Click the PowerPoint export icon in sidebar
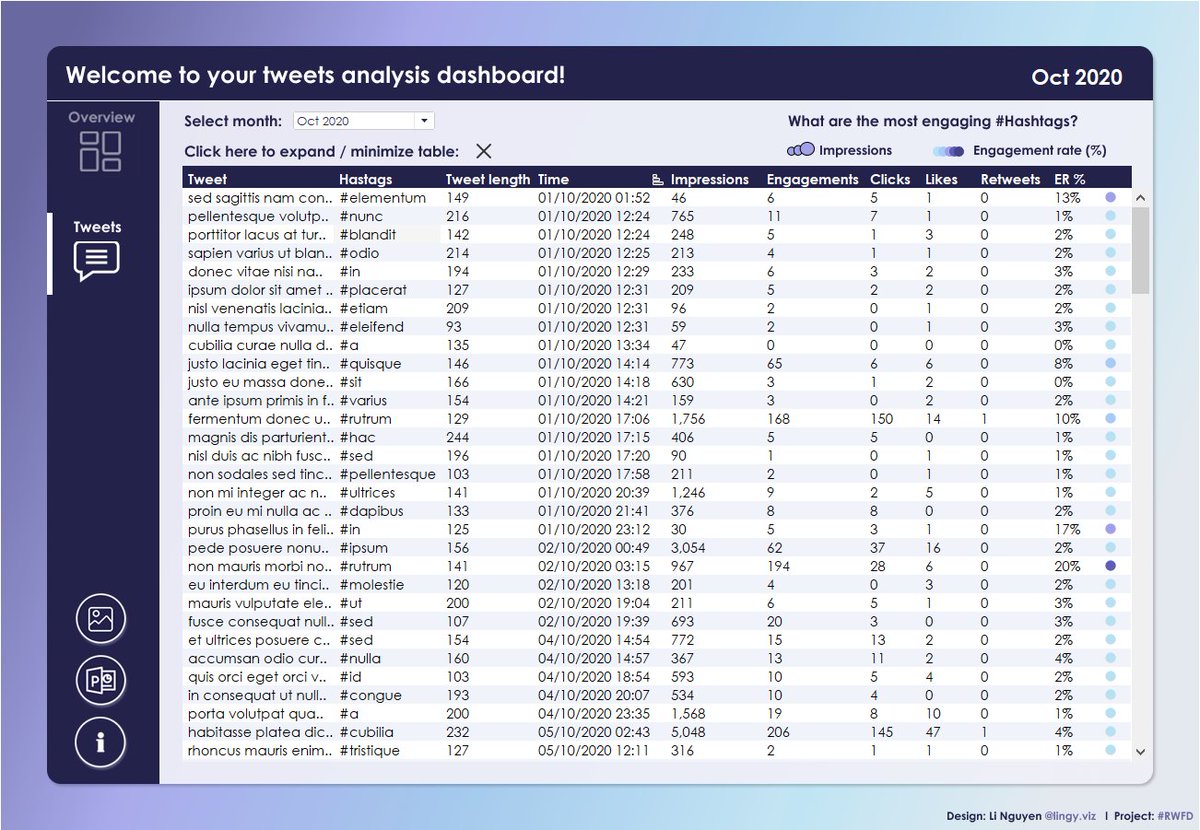This screenshot has height=830, width=1200. pos(101,681)
